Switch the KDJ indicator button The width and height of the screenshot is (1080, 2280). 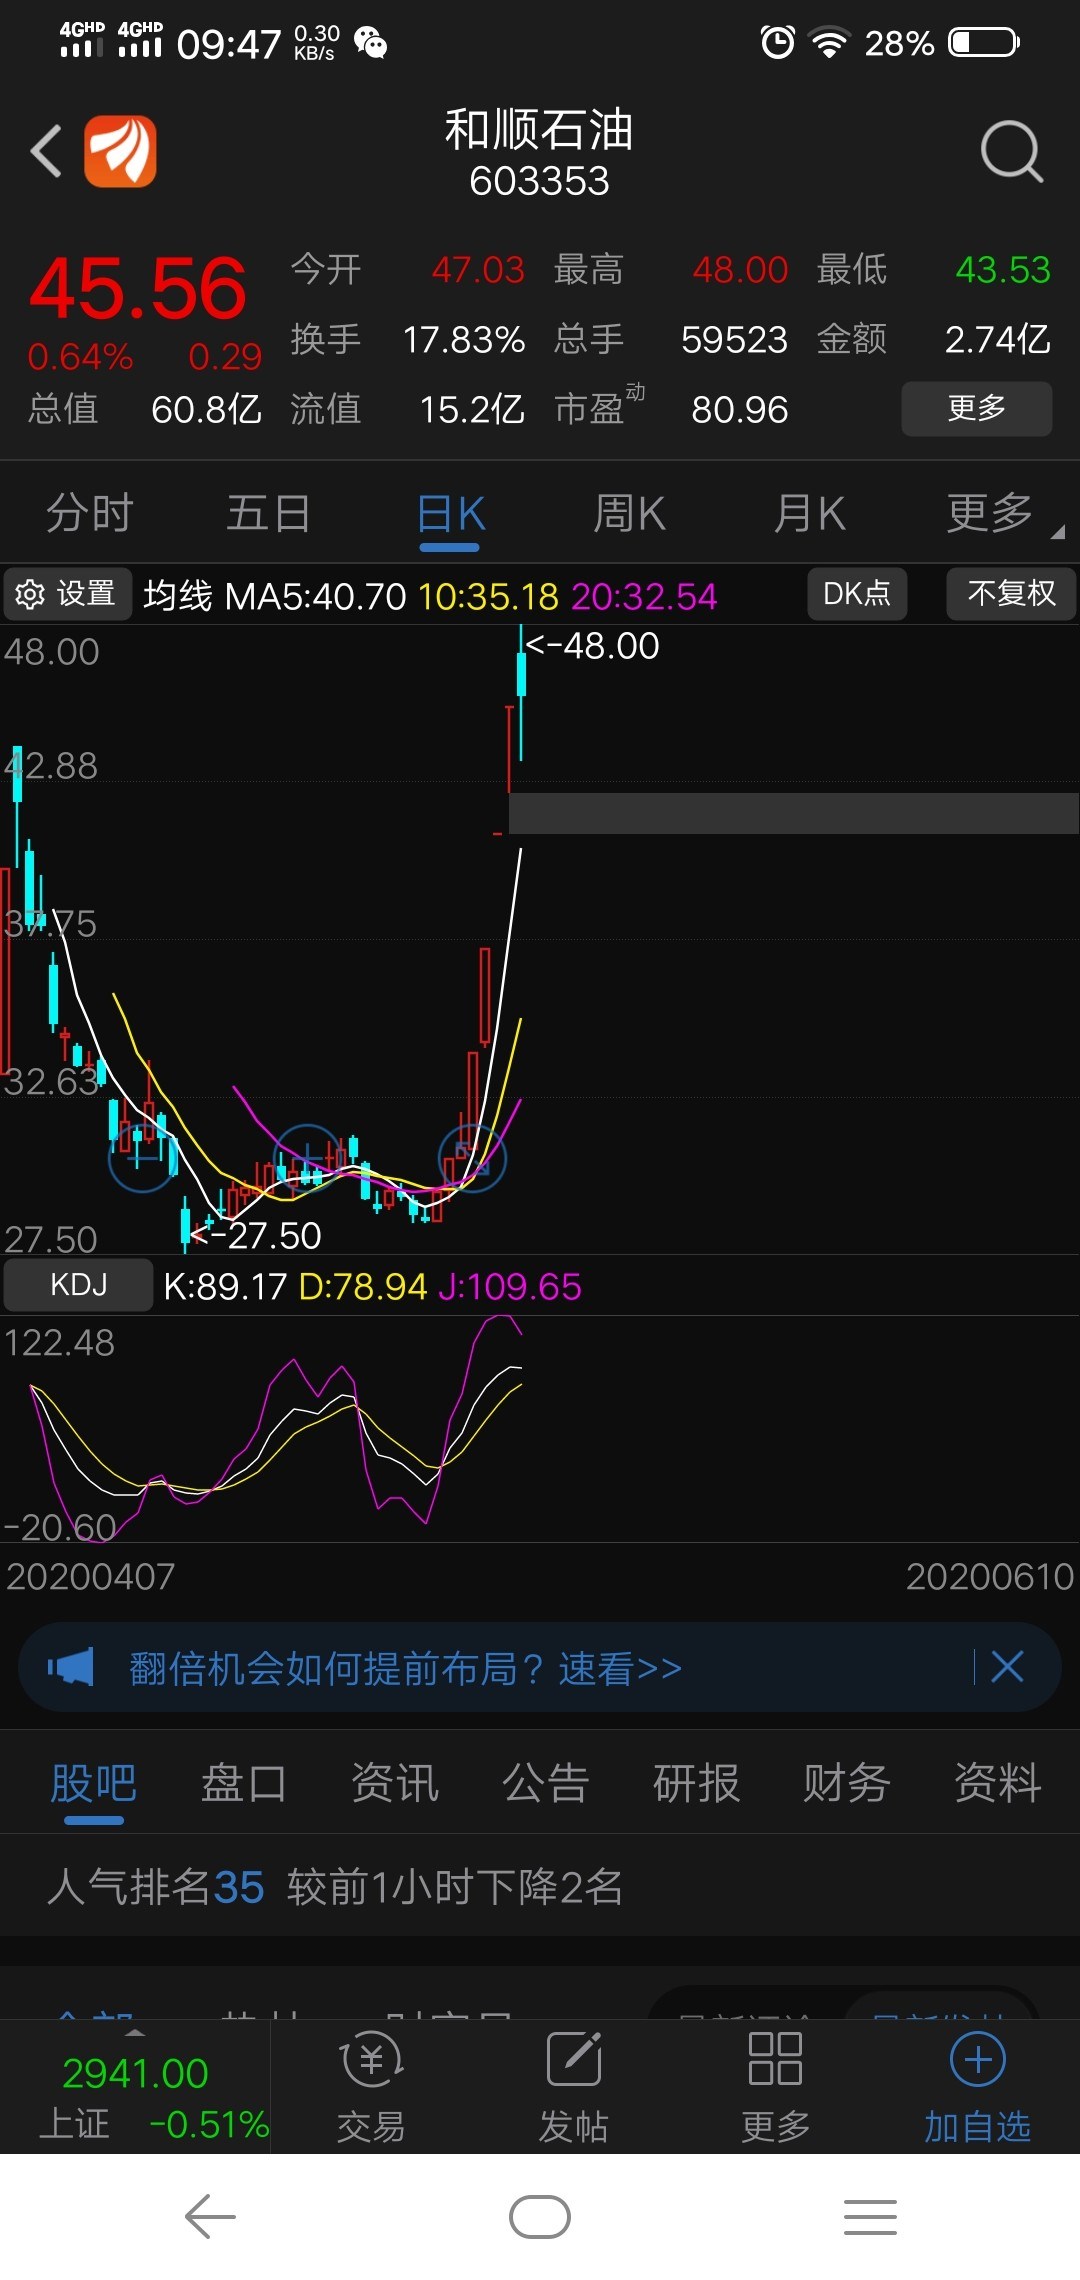(x=79, y=1285)
